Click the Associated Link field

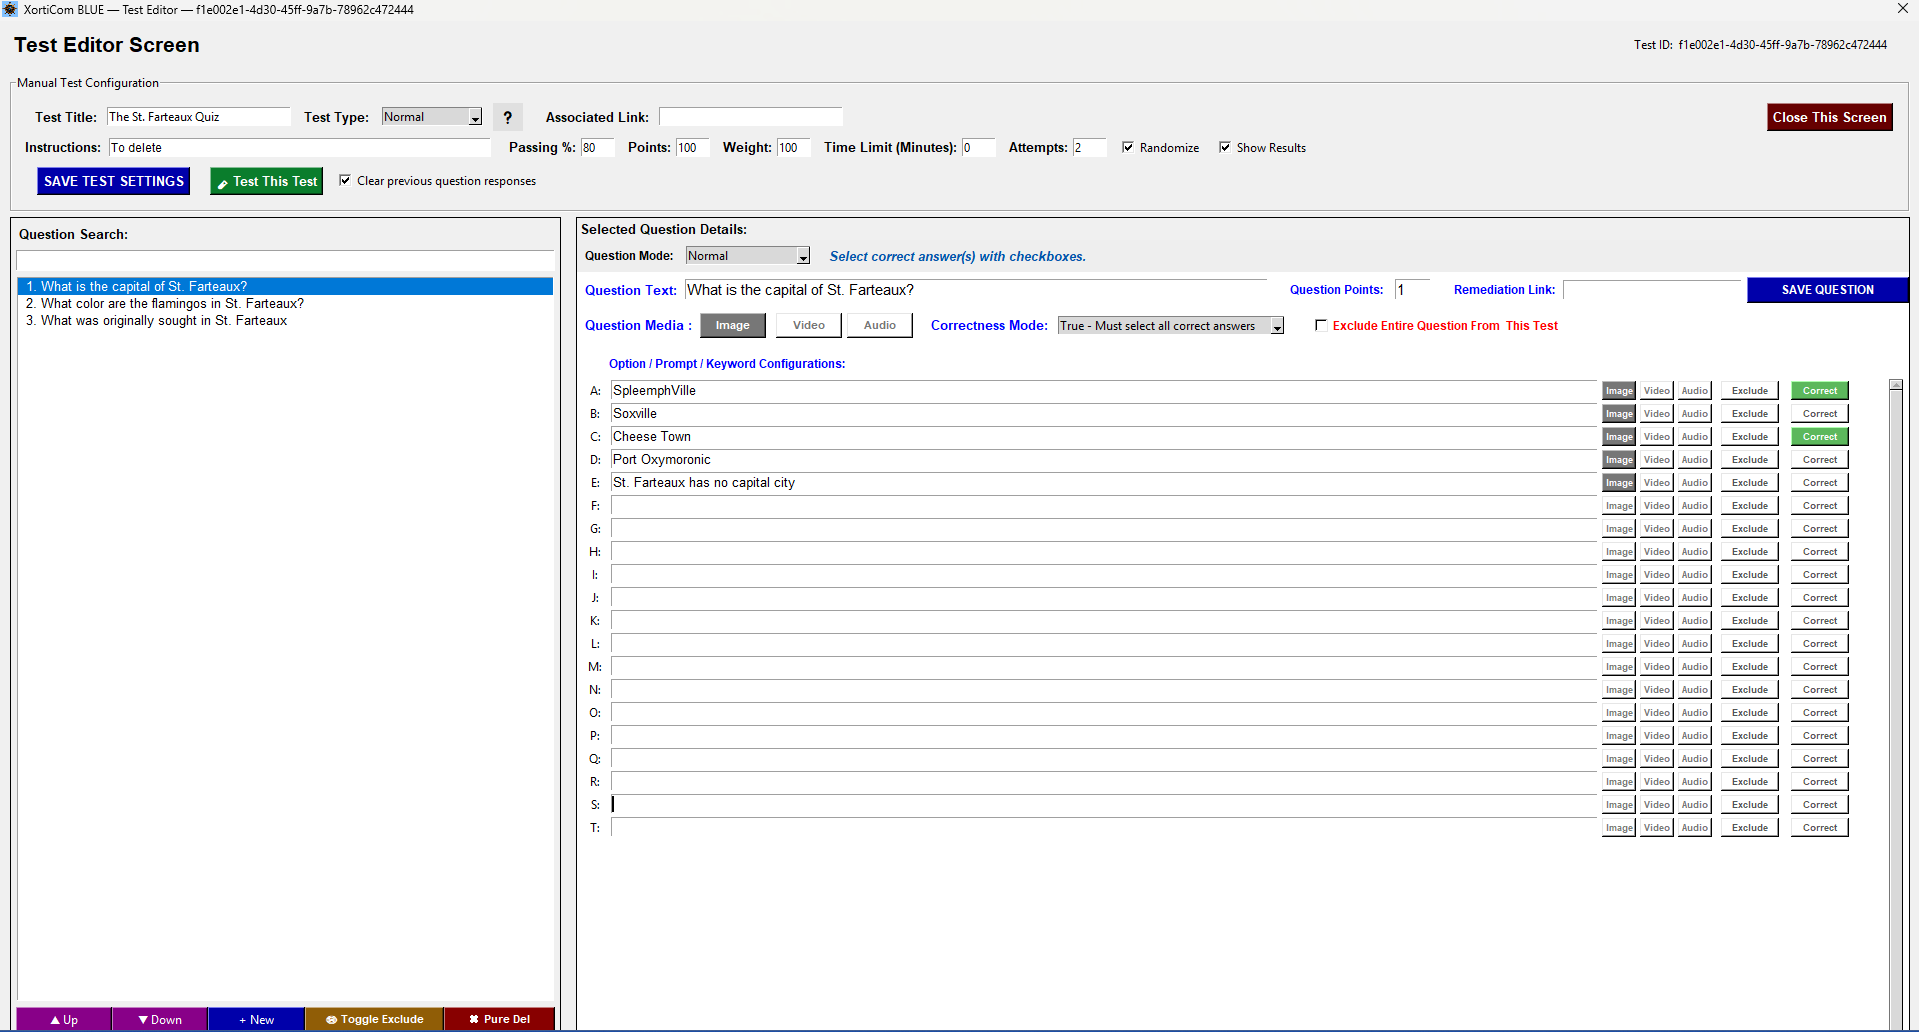click(x=750, y=117)
